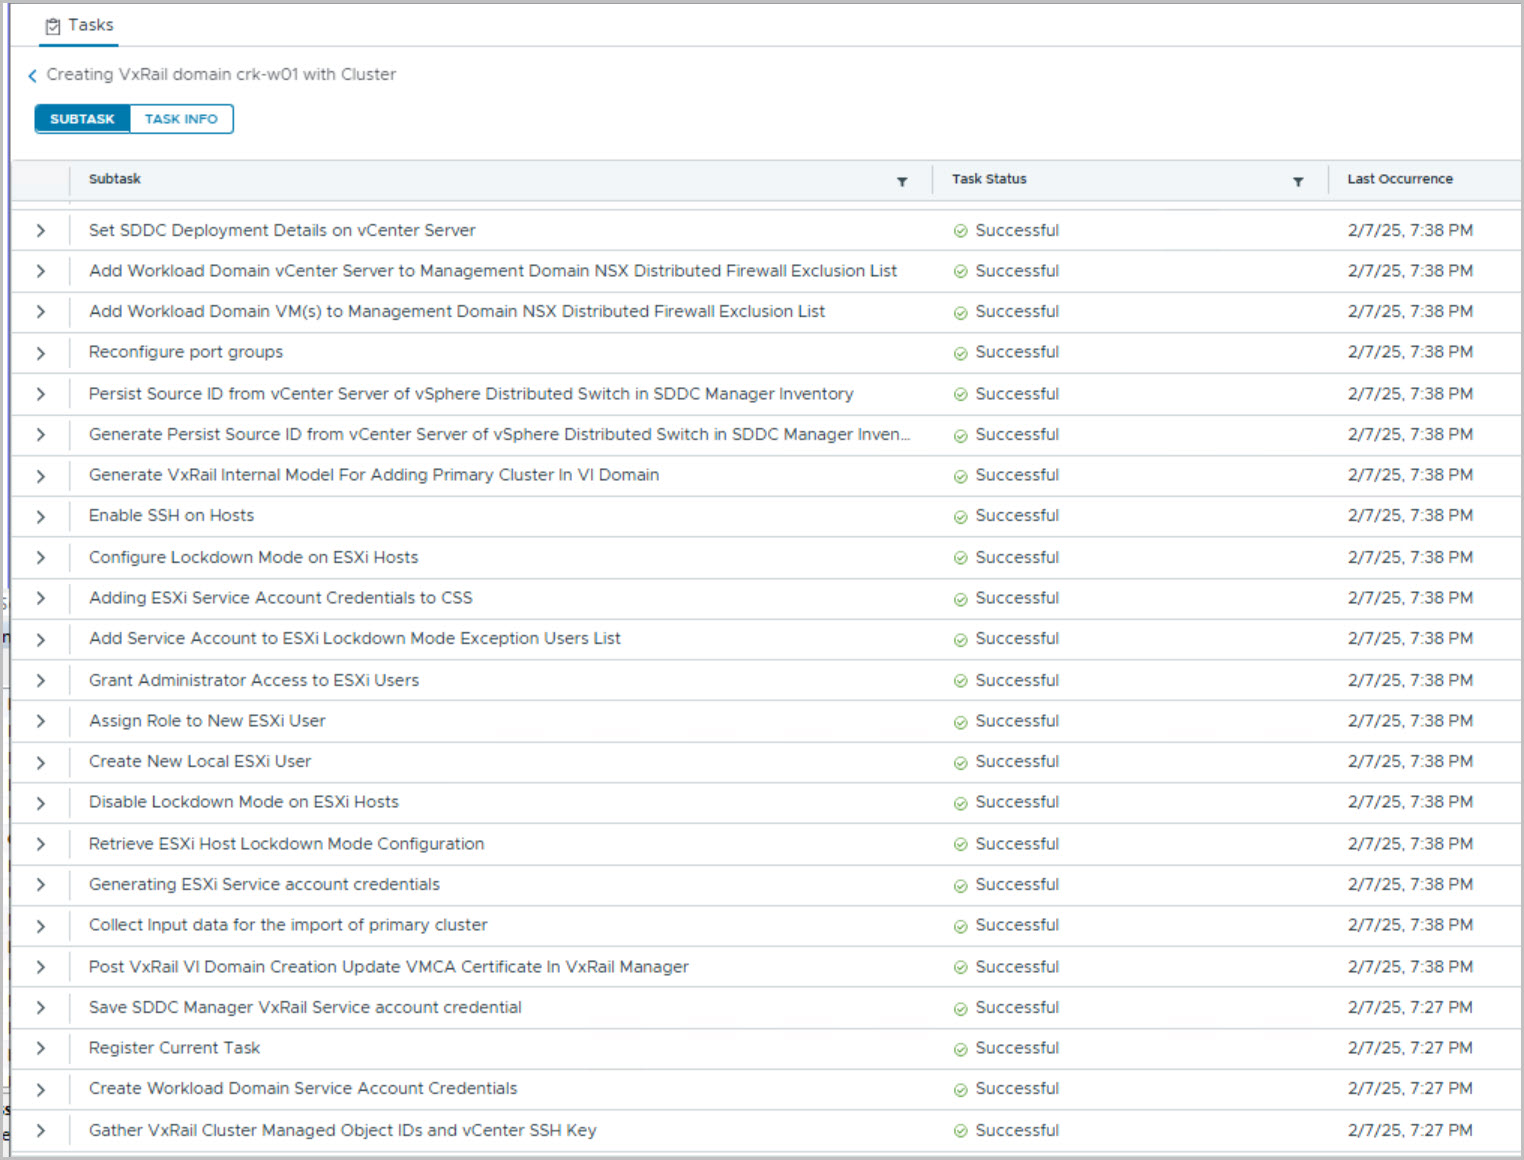This screenshot has height=1160, width=1524.
Task: Expand the Configure Lockdown Mode on ESXi Hosts row
Action: pyautogui.click(x=41, y=558)
